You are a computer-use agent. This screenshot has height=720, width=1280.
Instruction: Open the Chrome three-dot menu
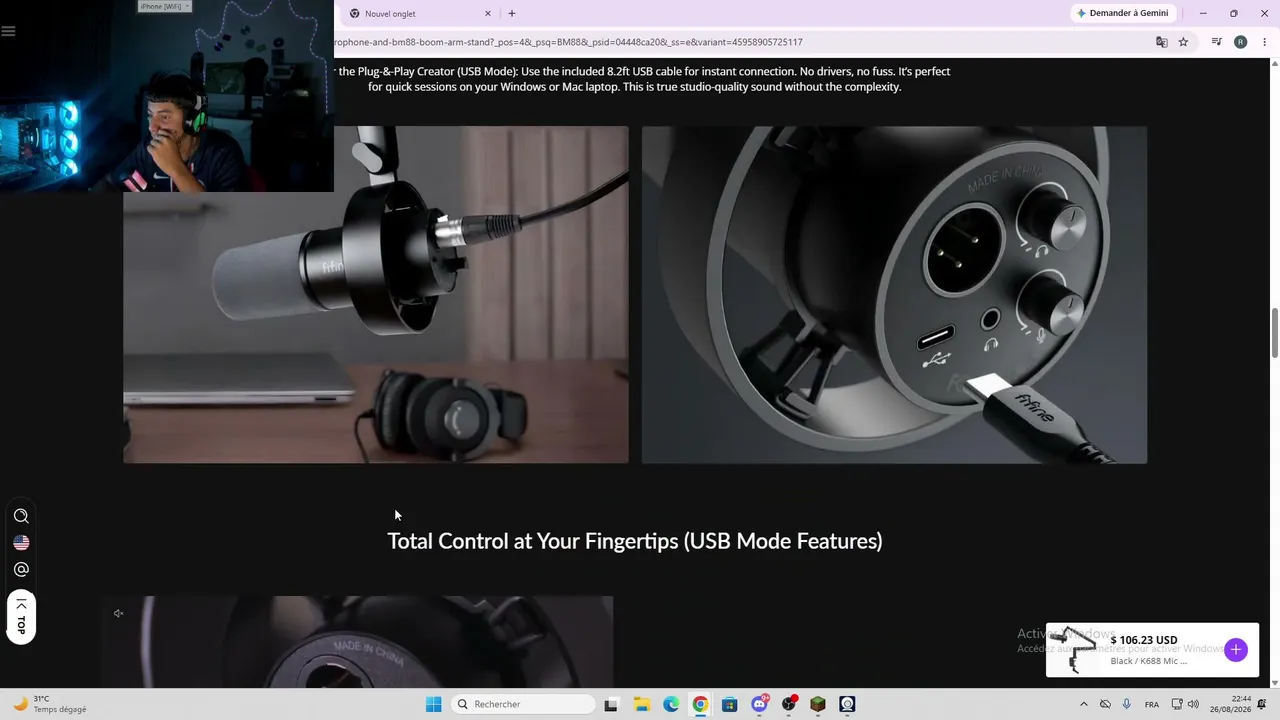pos(1264,42)
